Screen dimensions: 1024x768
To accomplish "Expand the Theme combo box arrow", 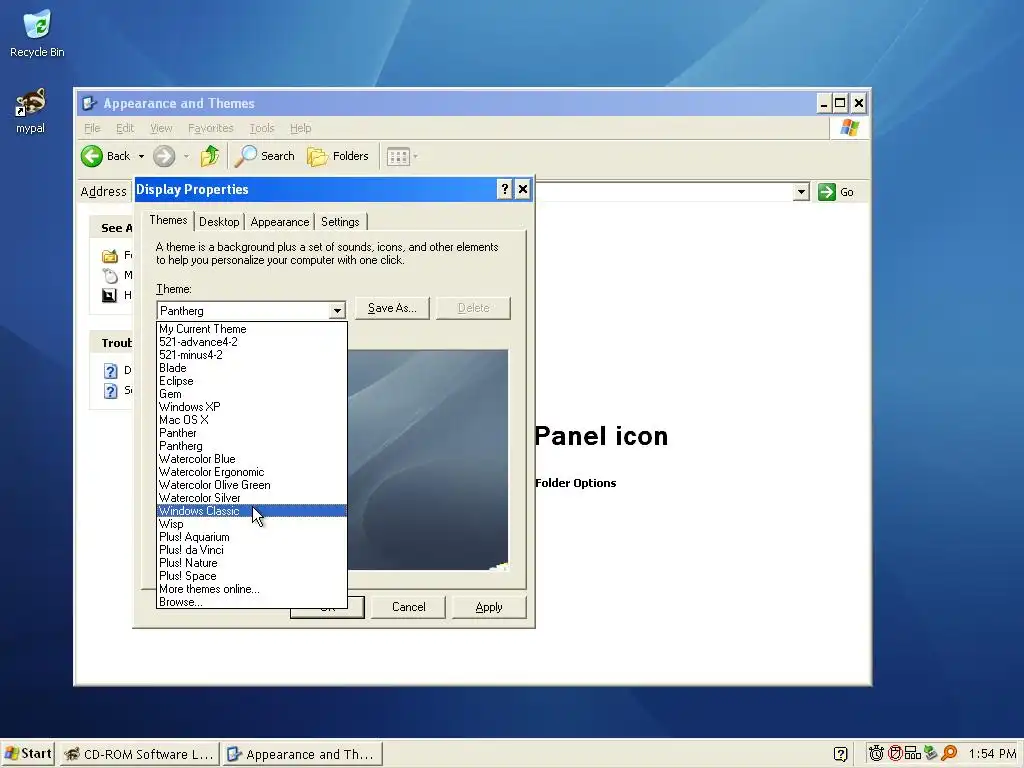I will click(337, 311).
